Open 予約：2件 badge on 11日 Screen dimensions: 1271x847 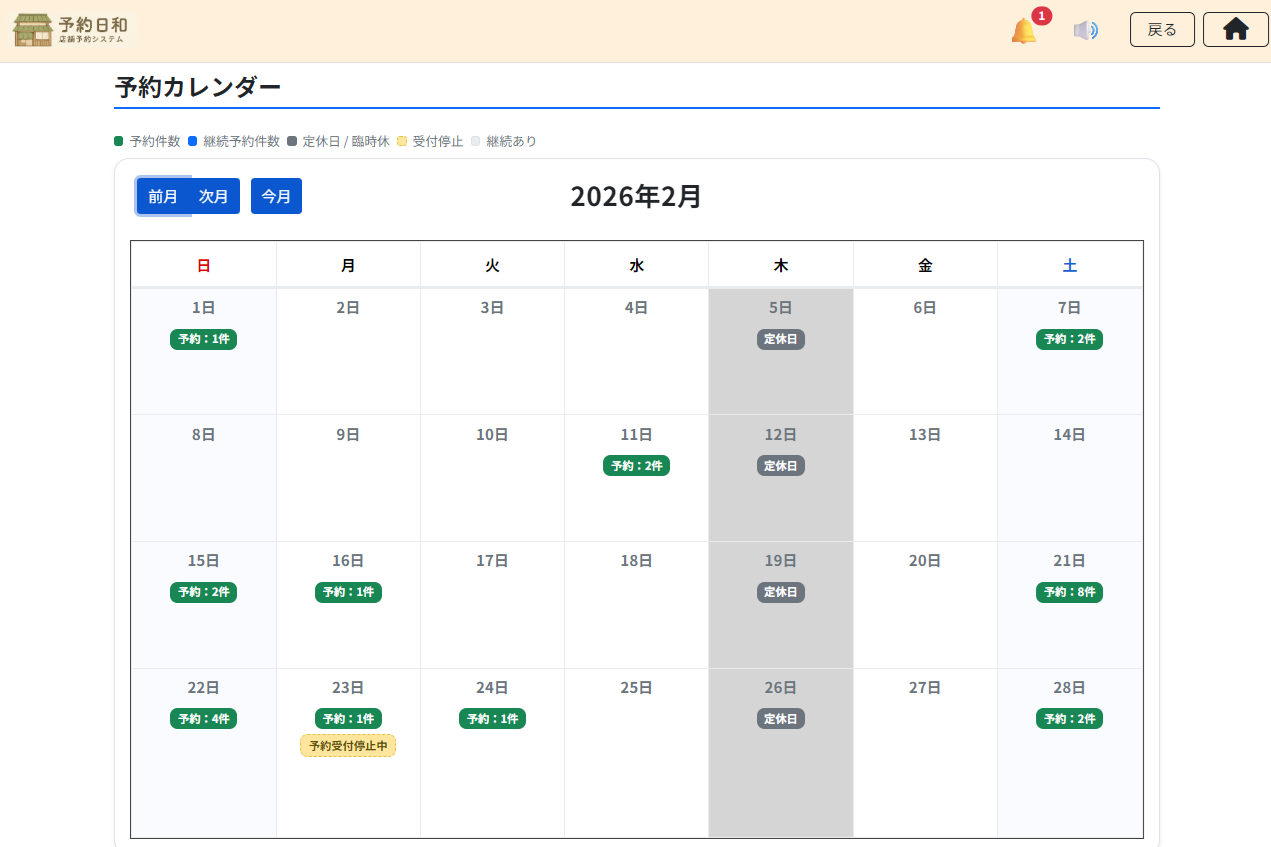636,466
